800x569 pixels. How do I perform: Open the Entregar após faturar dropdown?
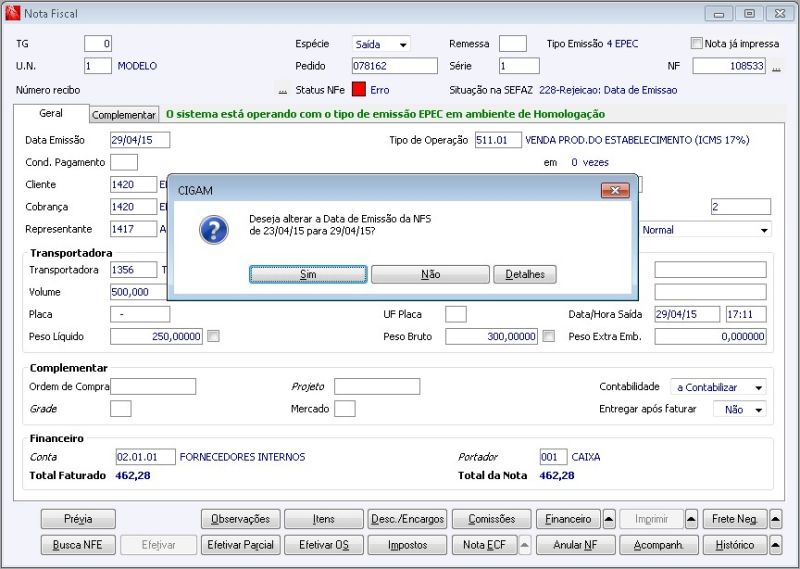(x=740, y=409)
